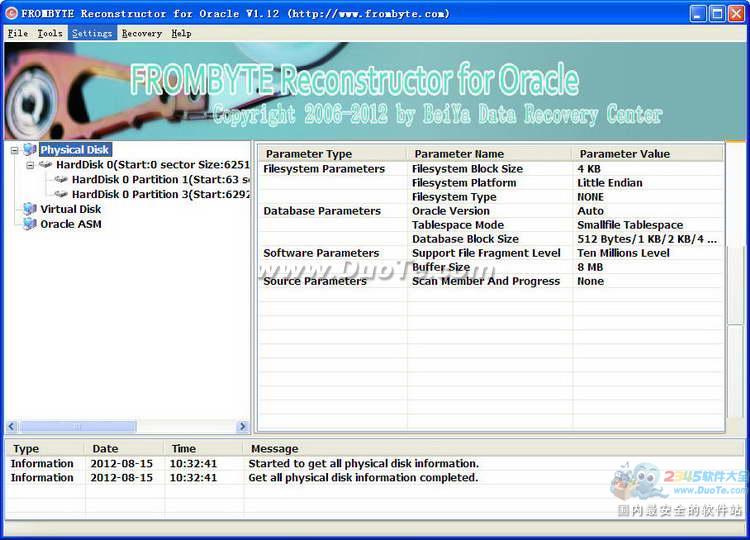The width and height of the screenshot is (750, 540).
Task: Click the HardDisk 0 Partition 1 drive icon
Action: 61,179
